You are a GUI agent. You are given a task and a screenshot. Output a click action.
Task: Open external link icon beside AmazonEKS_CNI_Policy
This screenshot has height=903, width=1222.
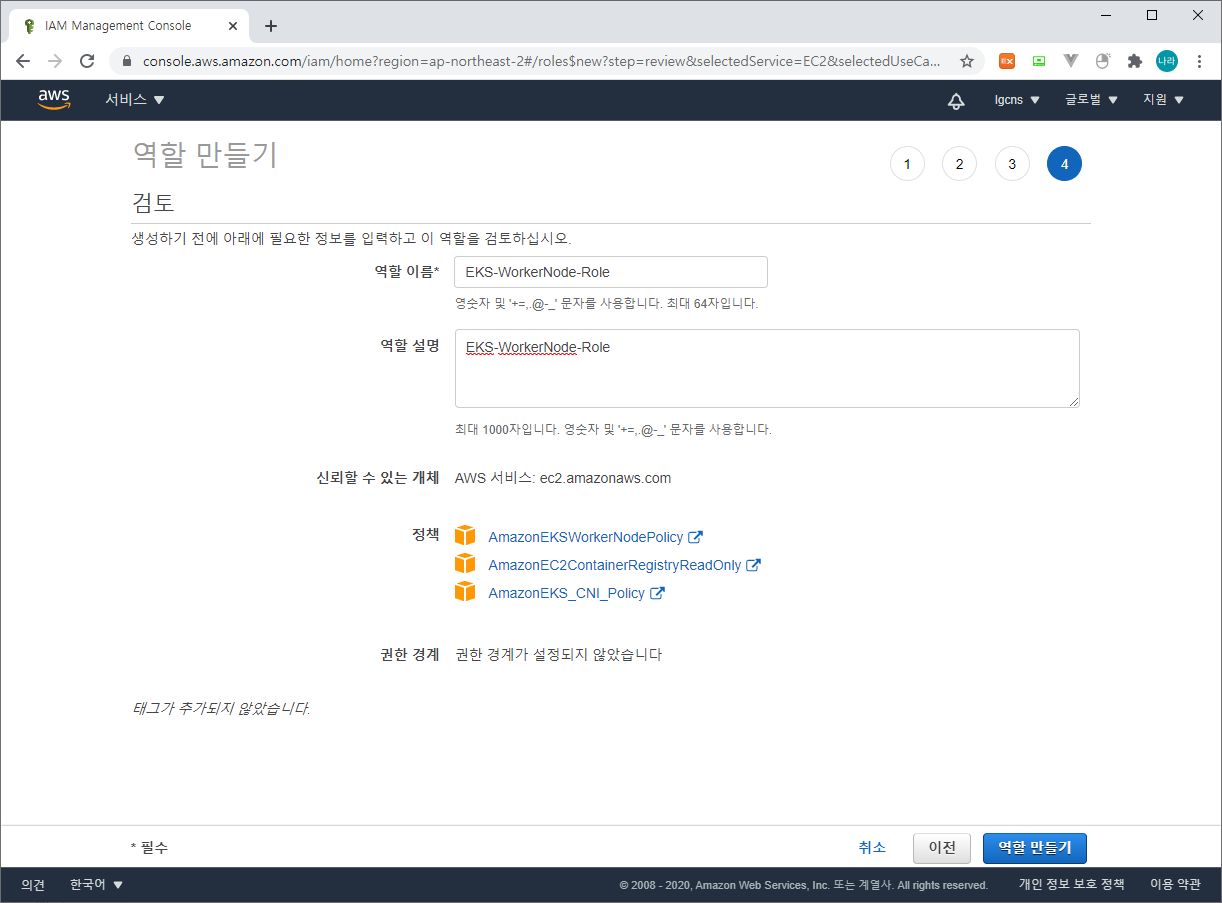(x=657, y=593)
